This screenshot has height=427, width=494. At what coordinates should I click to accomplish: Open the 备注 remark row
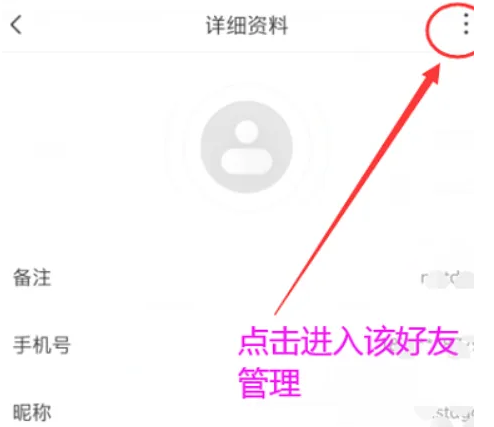[243, 278]
